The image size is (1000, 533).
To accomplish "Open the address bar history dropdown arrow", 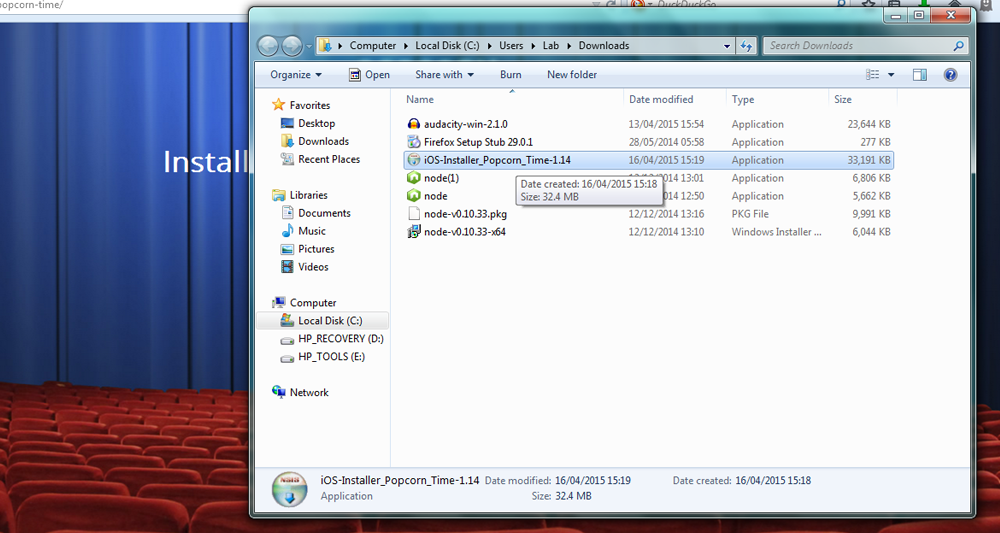I will (727, 46).
